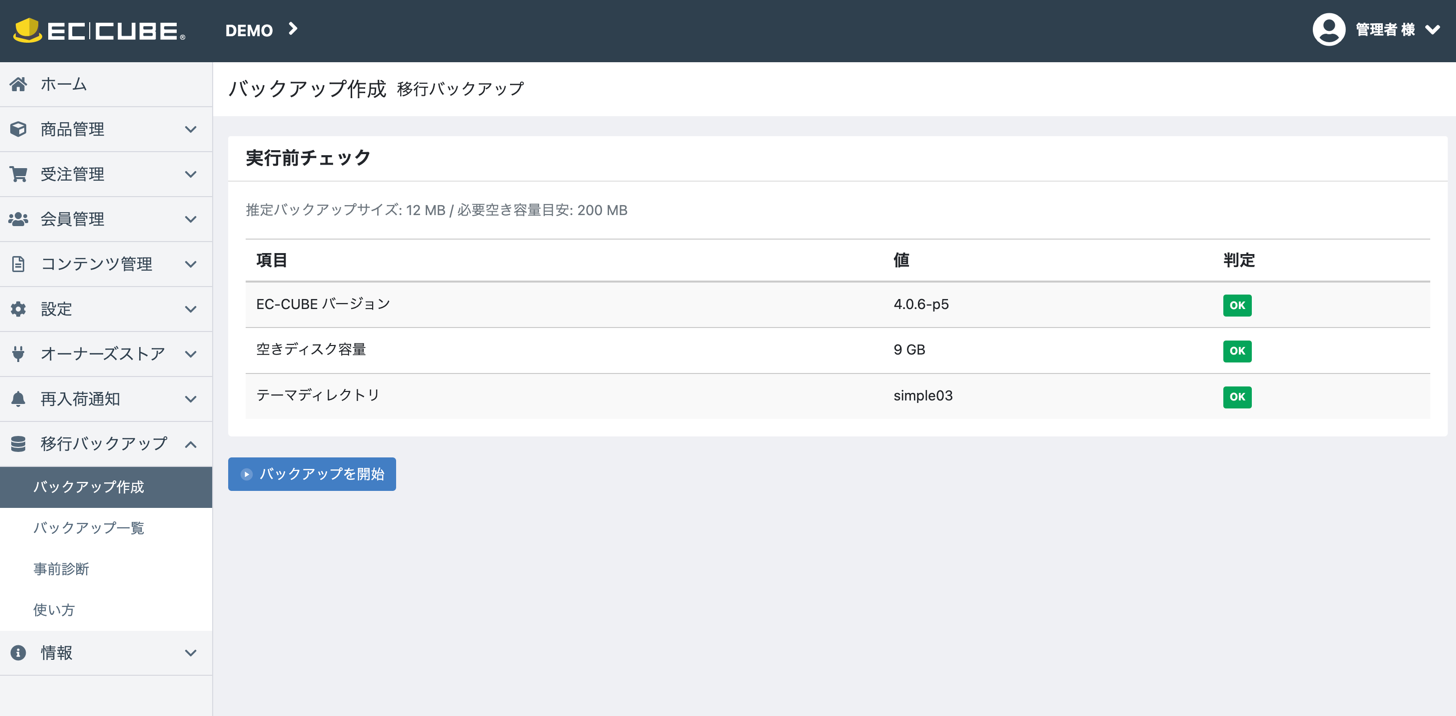This screenshot has width=1456, height=716.
Task: Click OK badge in 空きディスク容量 row
Action: pos(1237,351)
